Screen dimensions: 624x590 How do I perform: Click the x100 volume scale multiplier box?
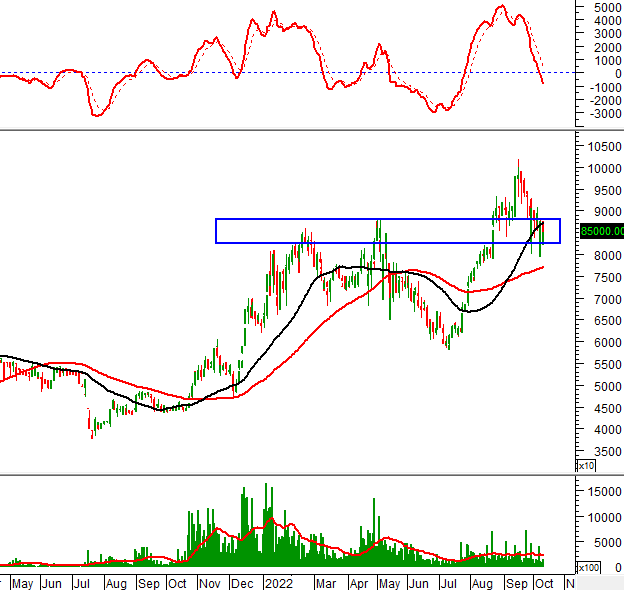click(588, 568)
